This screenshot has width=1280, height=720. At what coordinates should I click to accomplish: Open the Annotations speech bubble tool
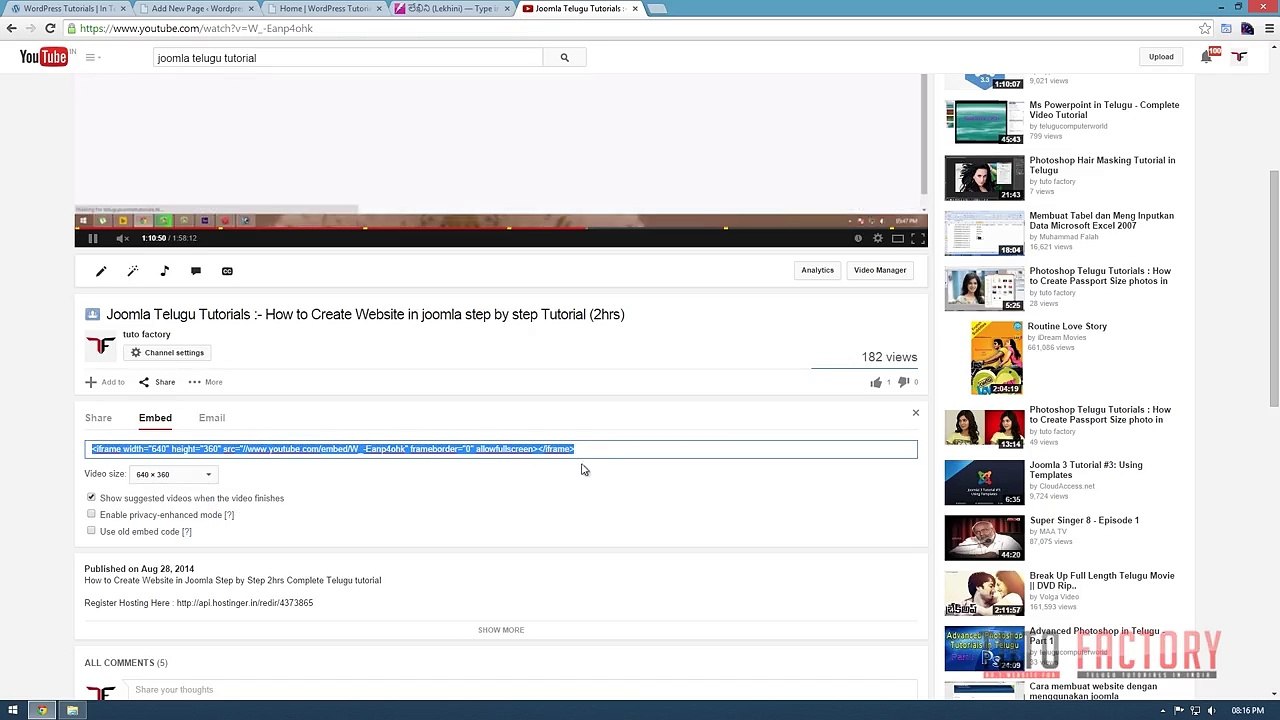tap(196, 271)
